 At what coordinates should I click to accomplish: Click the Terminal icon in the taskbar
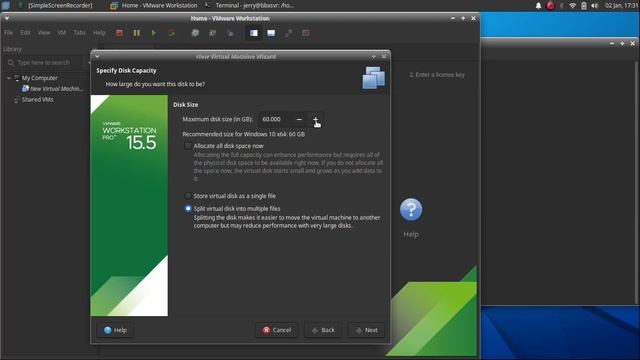tap(208, 5)
